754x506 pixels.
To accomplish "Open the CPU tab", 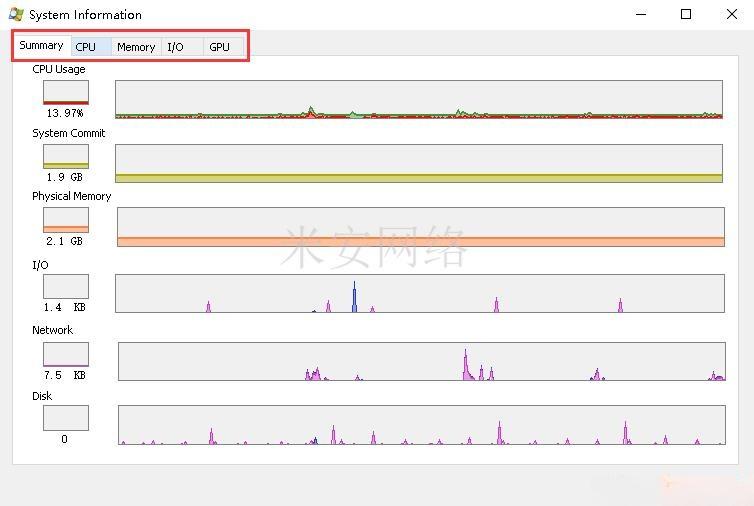I will pyautogui.click(x=87, y=47).
